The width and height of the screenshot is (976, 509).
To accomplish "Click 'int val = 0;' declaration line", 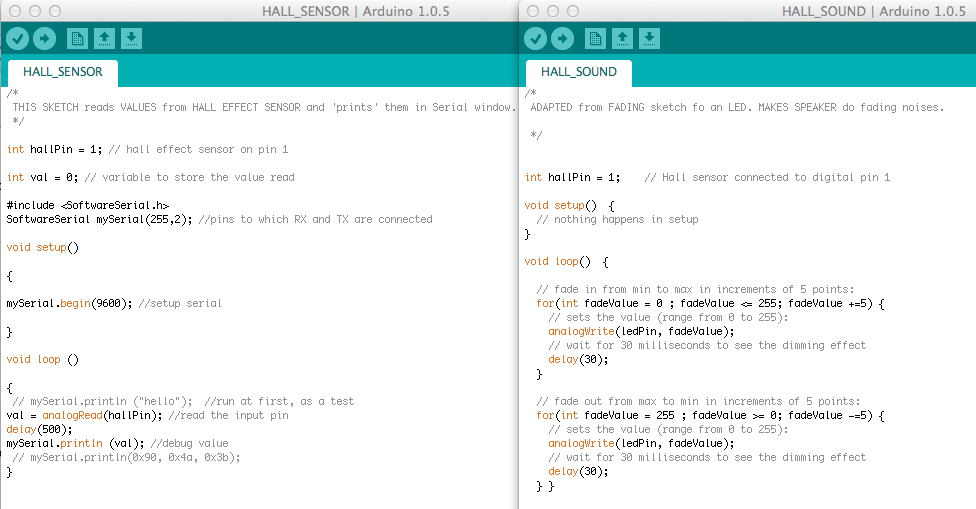I will click(x=151, y=177).
